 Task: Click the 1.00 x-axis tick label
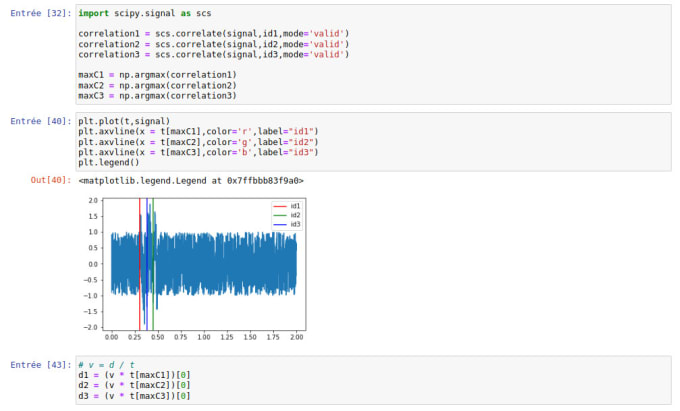[x=204, y=337]
